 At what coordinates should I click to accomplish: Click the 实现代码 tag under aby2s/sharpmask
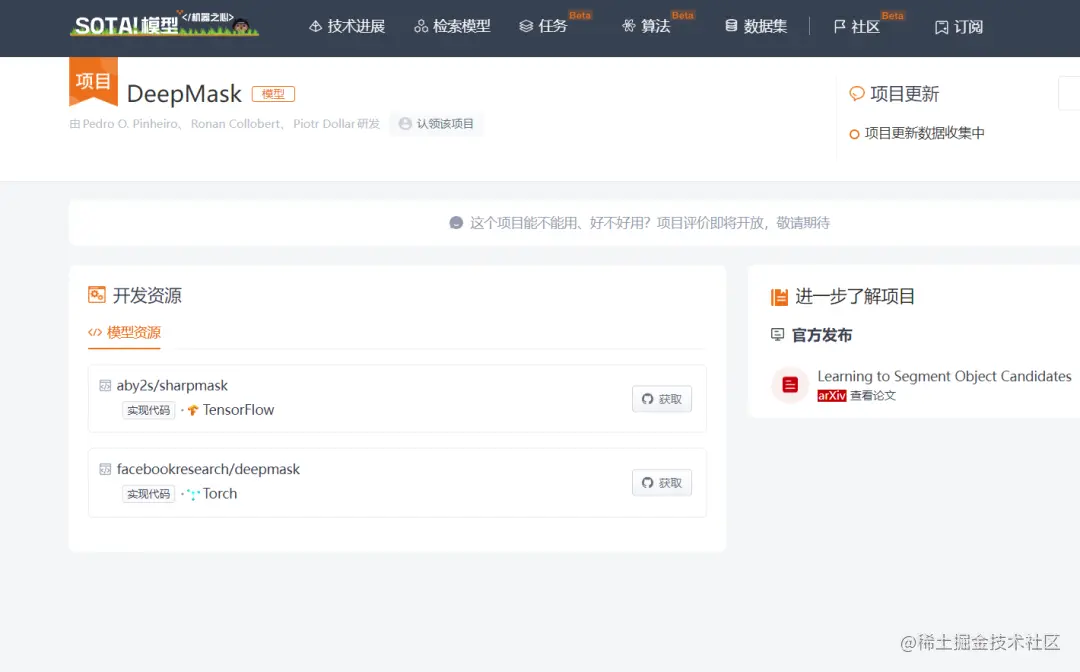pos(148,409)
